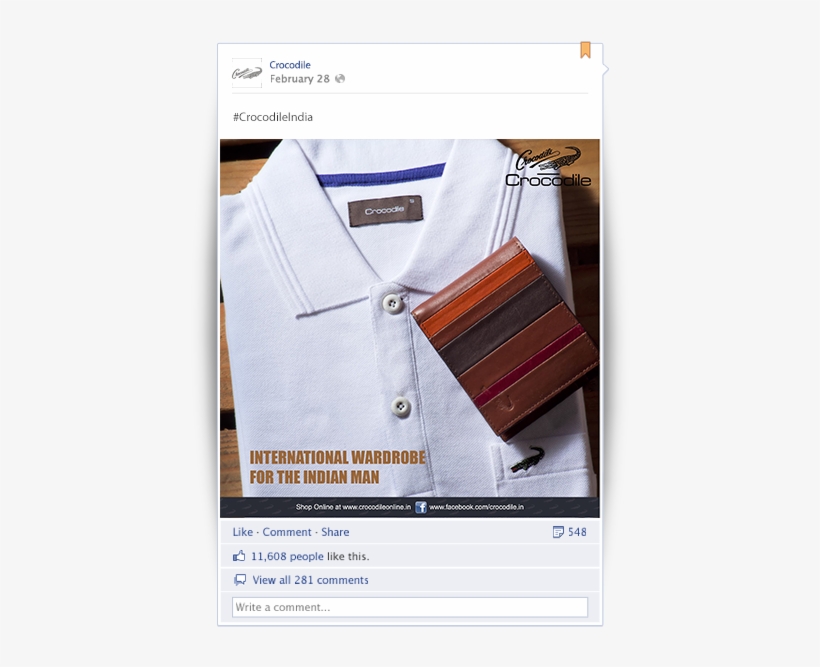Screen dimensions: 820x667
Task: Click the public globe privacy icon
Action: point(340,78)
